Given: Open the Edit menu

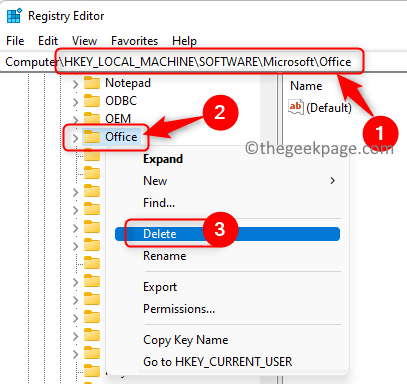Looking at the screenshot, I should [x=48, y=41].
